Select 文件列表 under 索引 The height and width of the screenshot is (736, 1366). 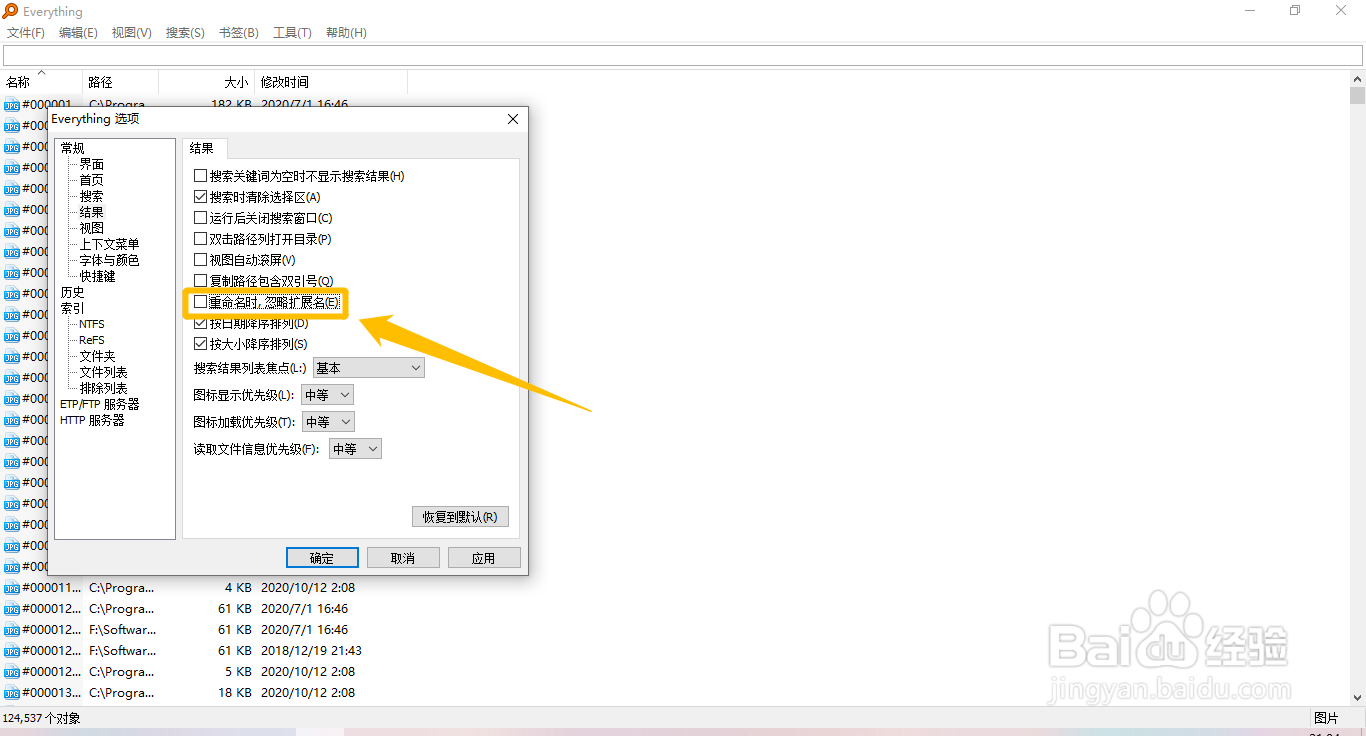[x=104, y=372]
